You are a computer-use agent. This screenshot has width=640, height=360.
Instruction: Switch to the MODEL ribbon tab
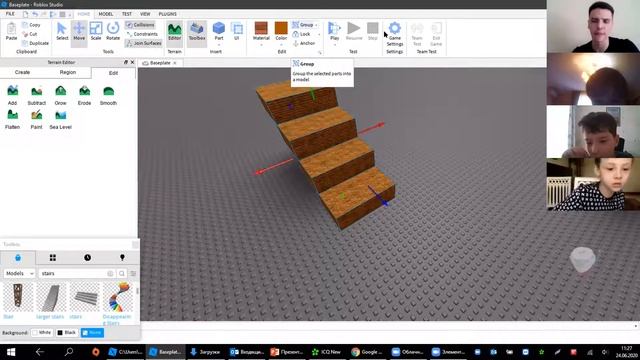click(x=106, y=14)
